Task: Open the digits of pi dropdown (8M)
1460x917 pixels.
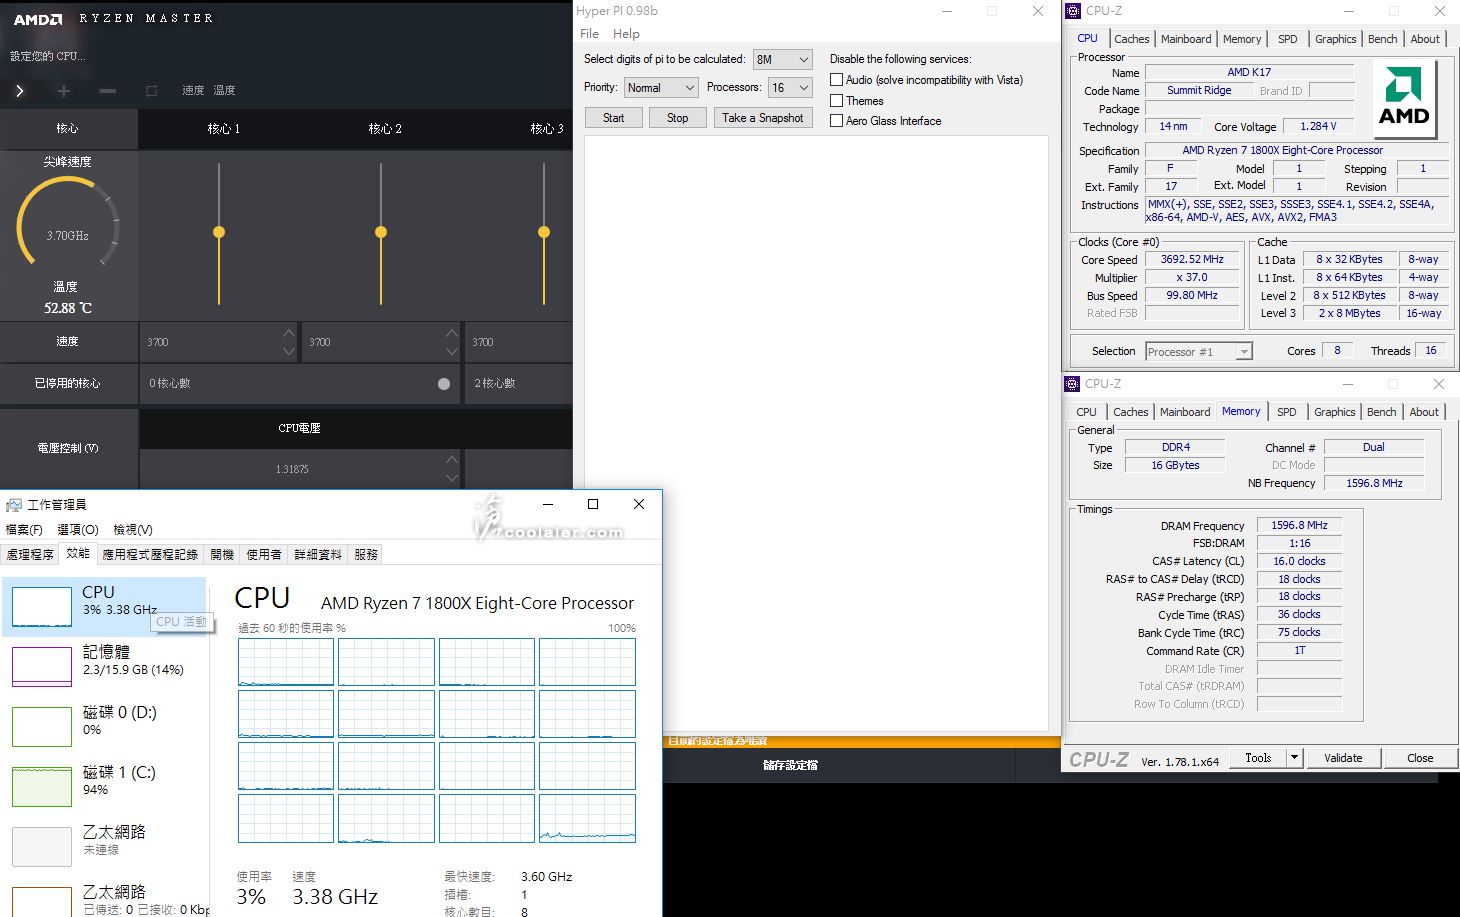Action: (x=783, y=60)
